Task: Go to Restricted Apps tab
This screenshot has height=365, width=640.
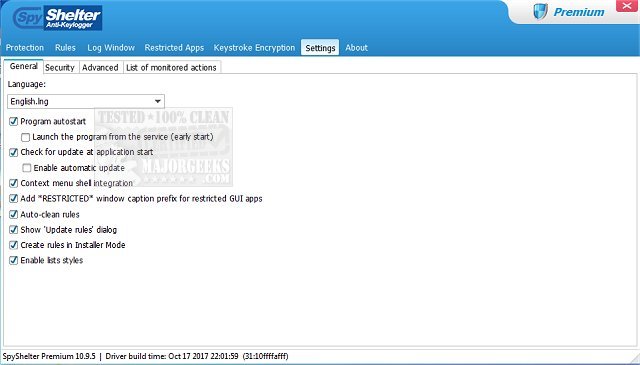Action: pyautogui.click(x=174, y=48)
